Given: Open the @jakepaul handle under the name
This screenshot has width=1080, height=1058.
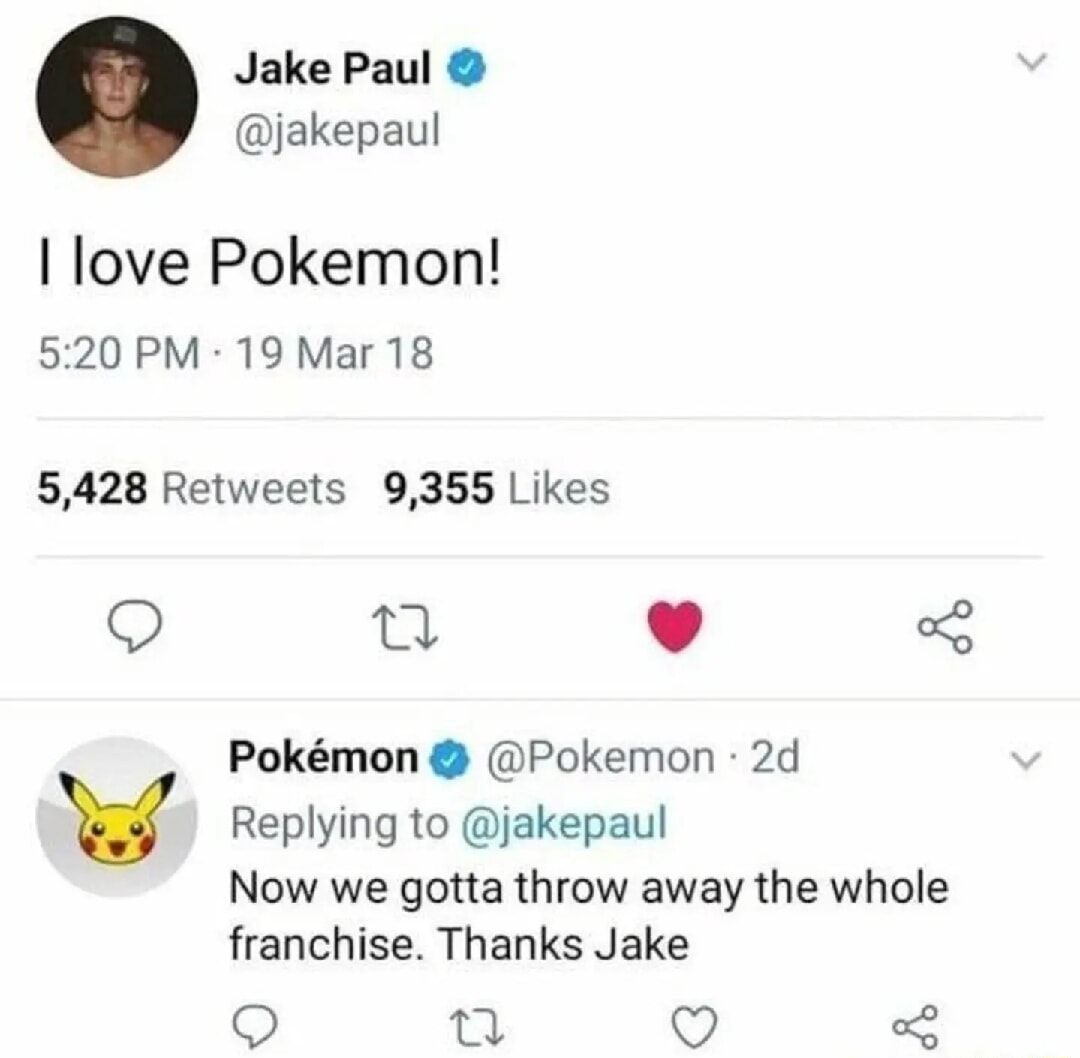Looking at the screenshot, I should [x=336, y=127].
